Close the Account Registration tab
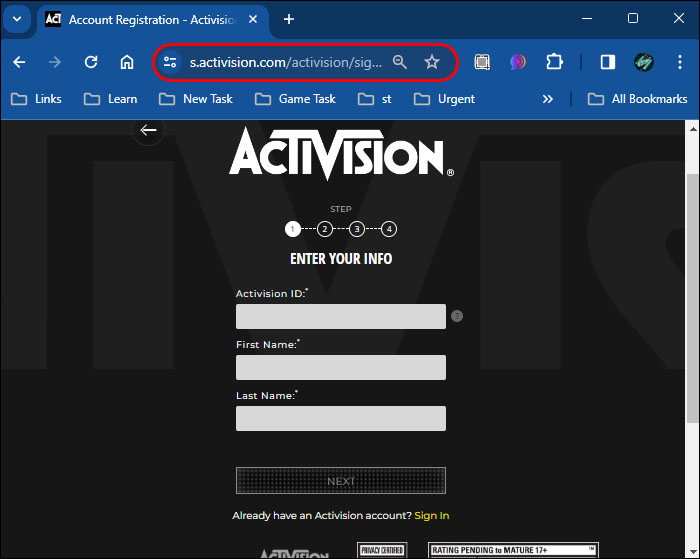 click(253, 19)
